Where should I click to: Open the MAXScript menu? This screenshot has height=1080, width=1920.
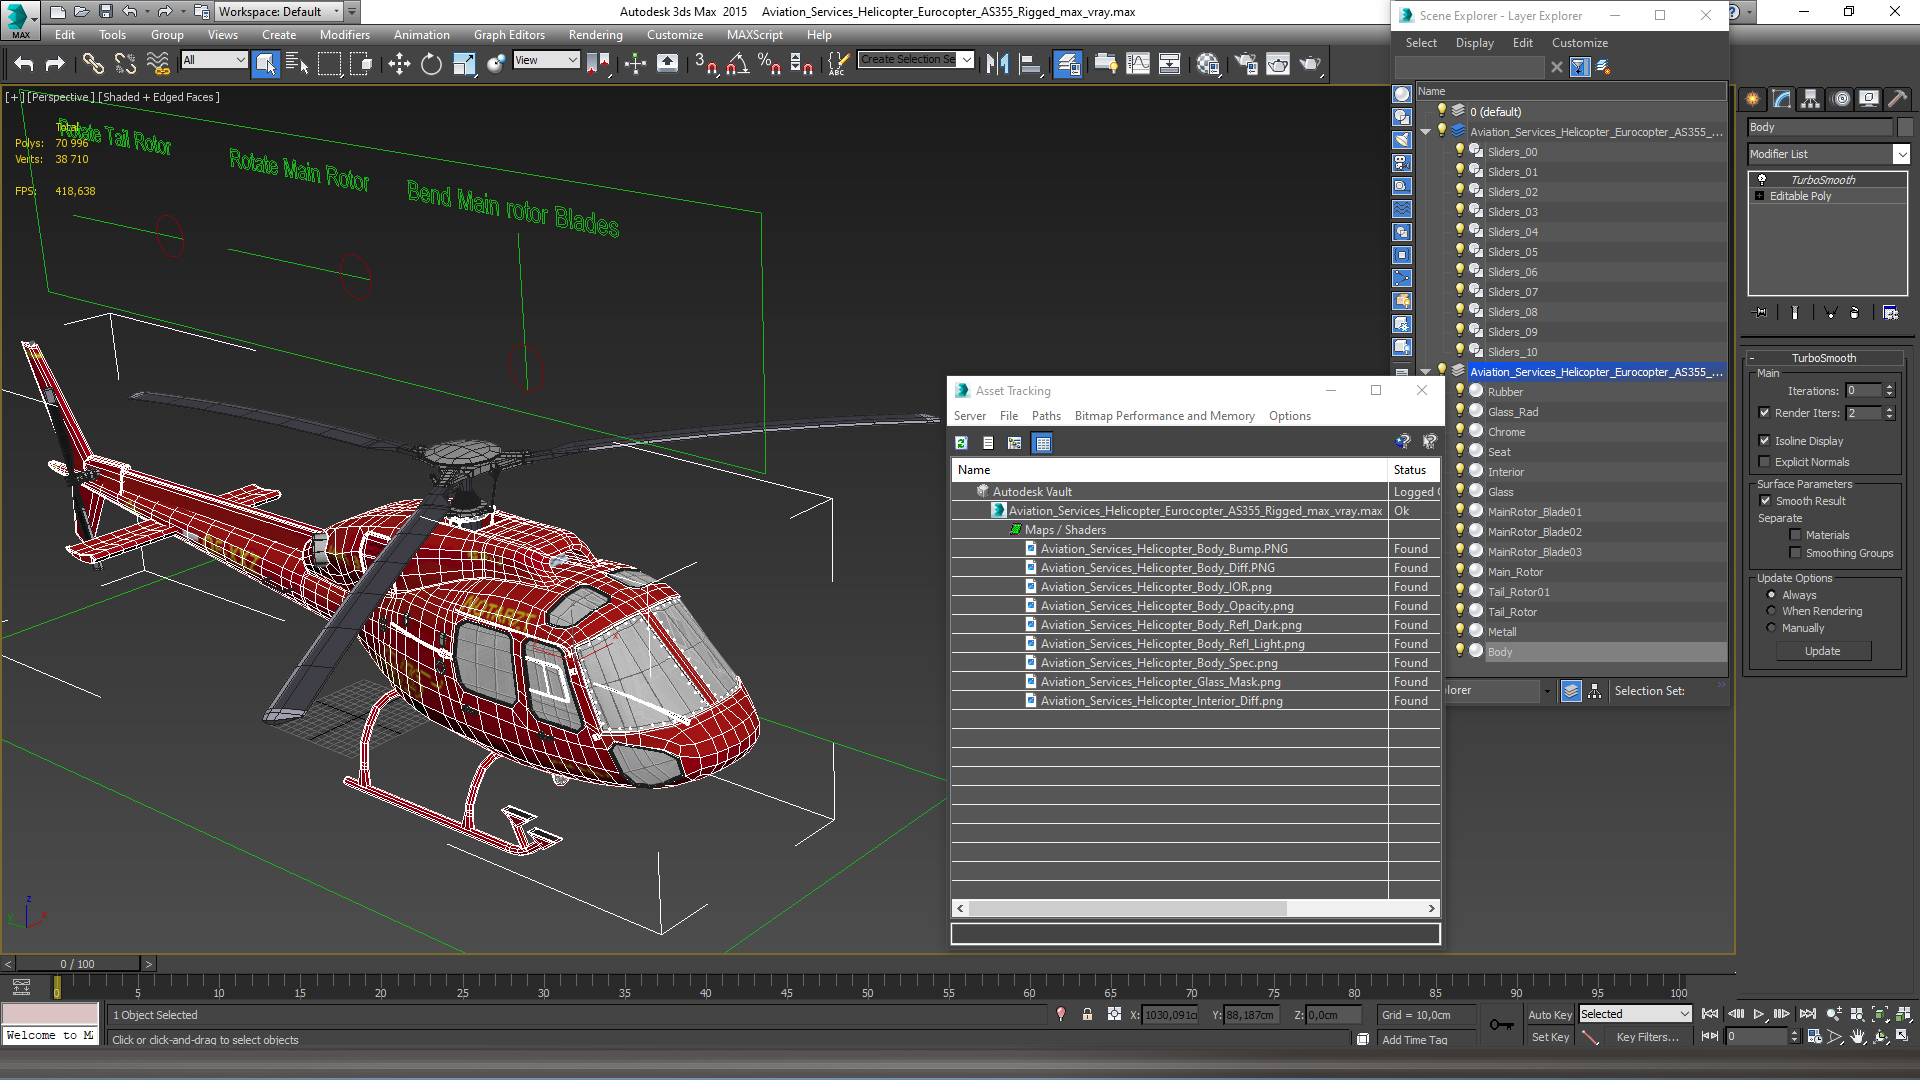(x=755, y=35)
